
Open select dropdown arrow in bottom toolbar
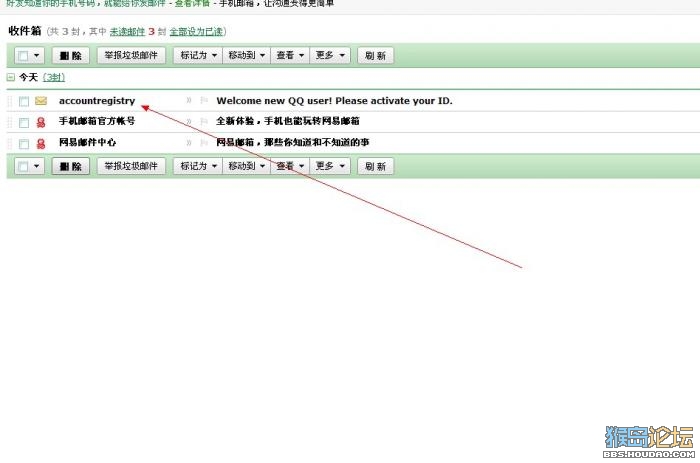pos(37,166)
